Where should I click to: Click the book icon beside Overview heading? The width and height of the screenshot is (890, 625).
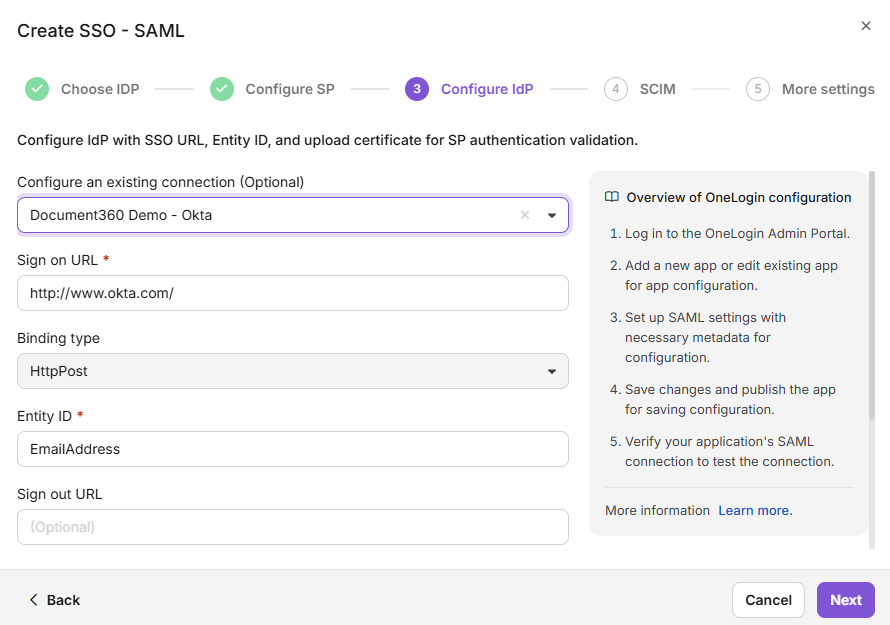click(x=612, y=197)
